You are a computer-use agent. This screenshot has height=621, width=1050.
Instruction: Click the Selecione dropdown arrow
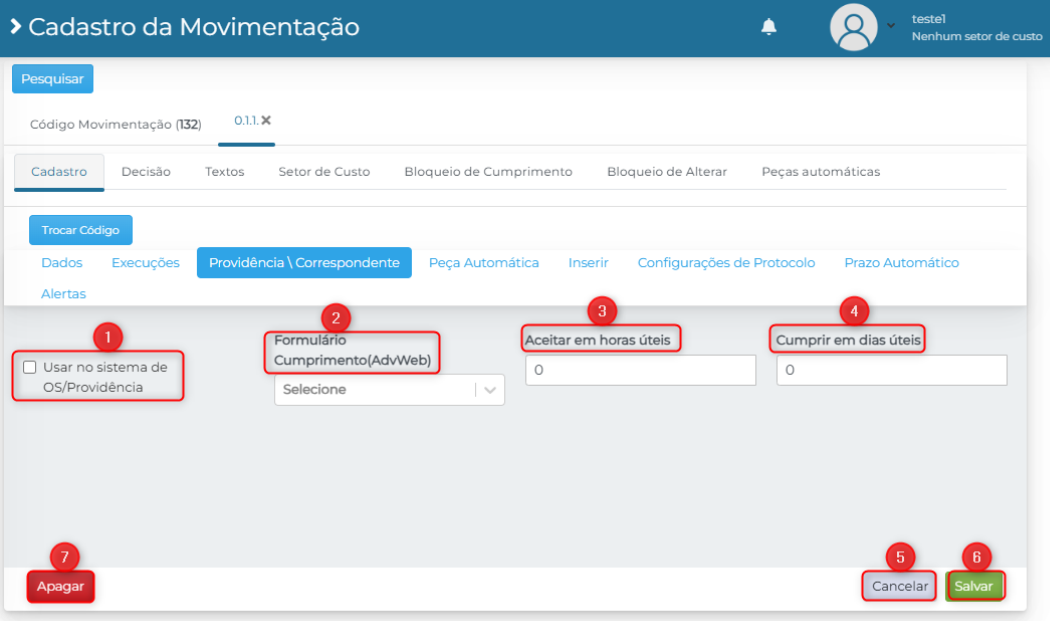490,390
